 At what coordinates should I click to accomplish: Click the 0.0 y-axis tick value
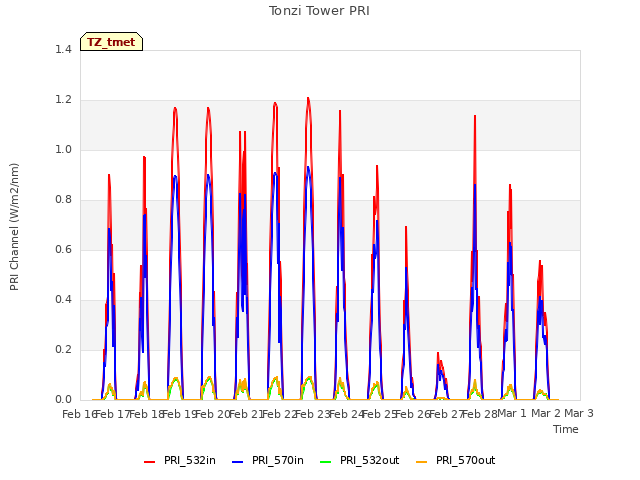pos(63,400)
